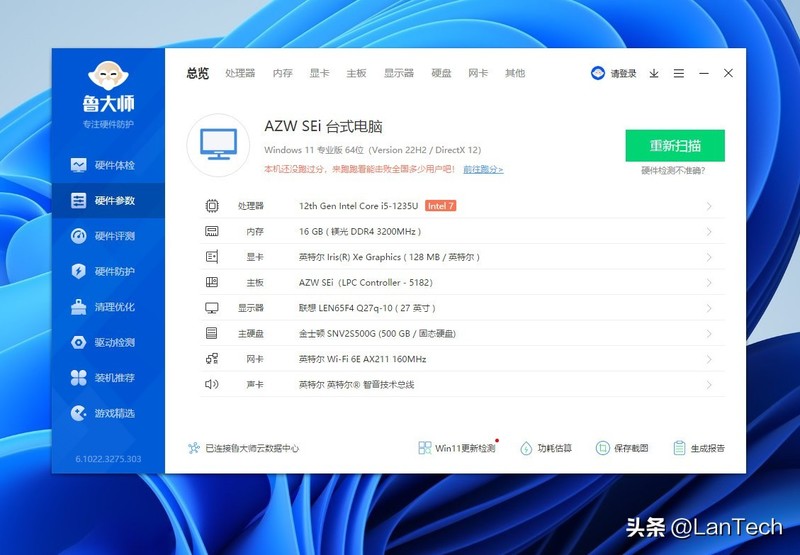Expand the 内存 row chevron
Viewport: 800px width, 555px height.
coord(709,232)
